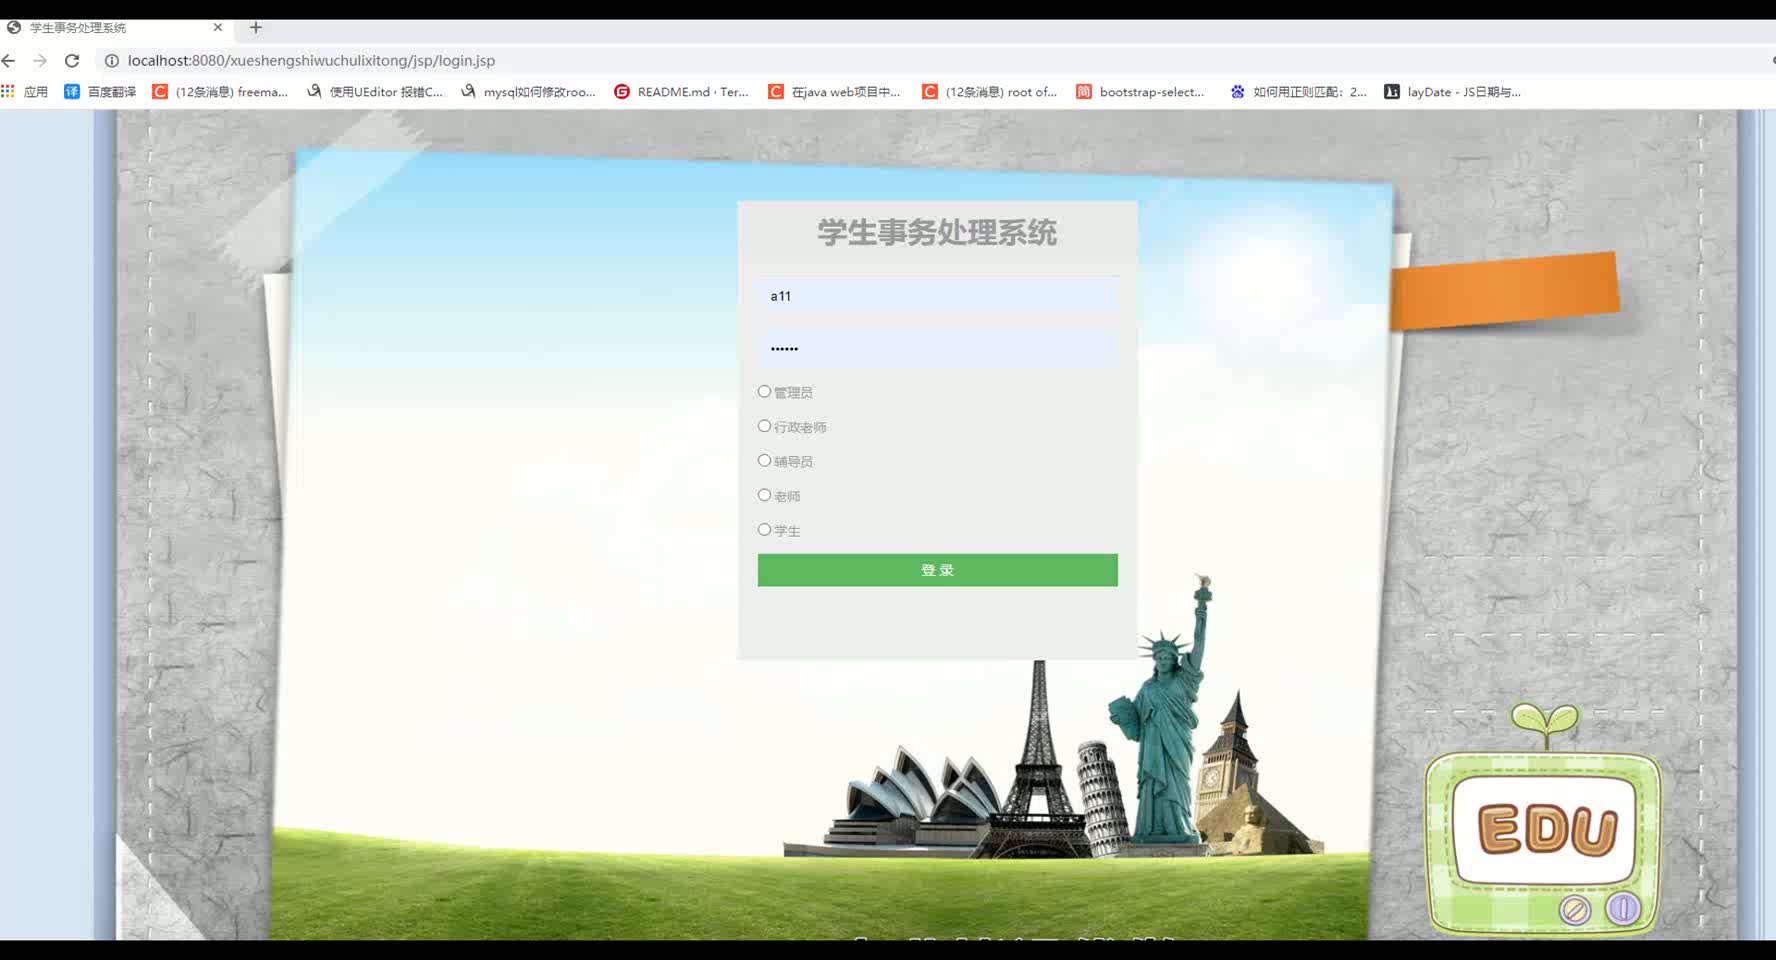Open the 如何用正则匹配 bookmark
Image resolution: width=1776 pixels, height=960 pixels.
click(x=1298, y=92)
